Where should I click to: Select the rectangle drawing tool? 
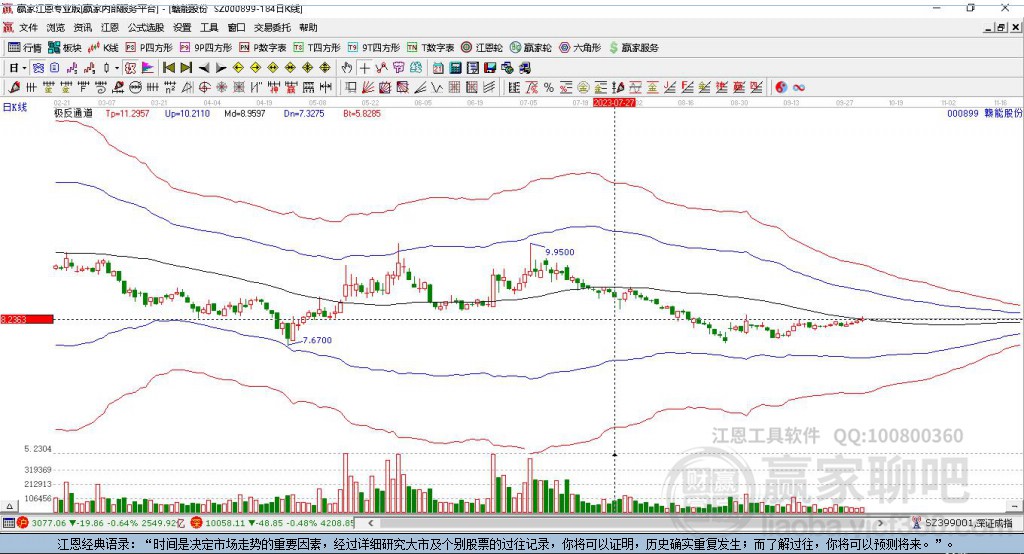click(x=350, y=87)
